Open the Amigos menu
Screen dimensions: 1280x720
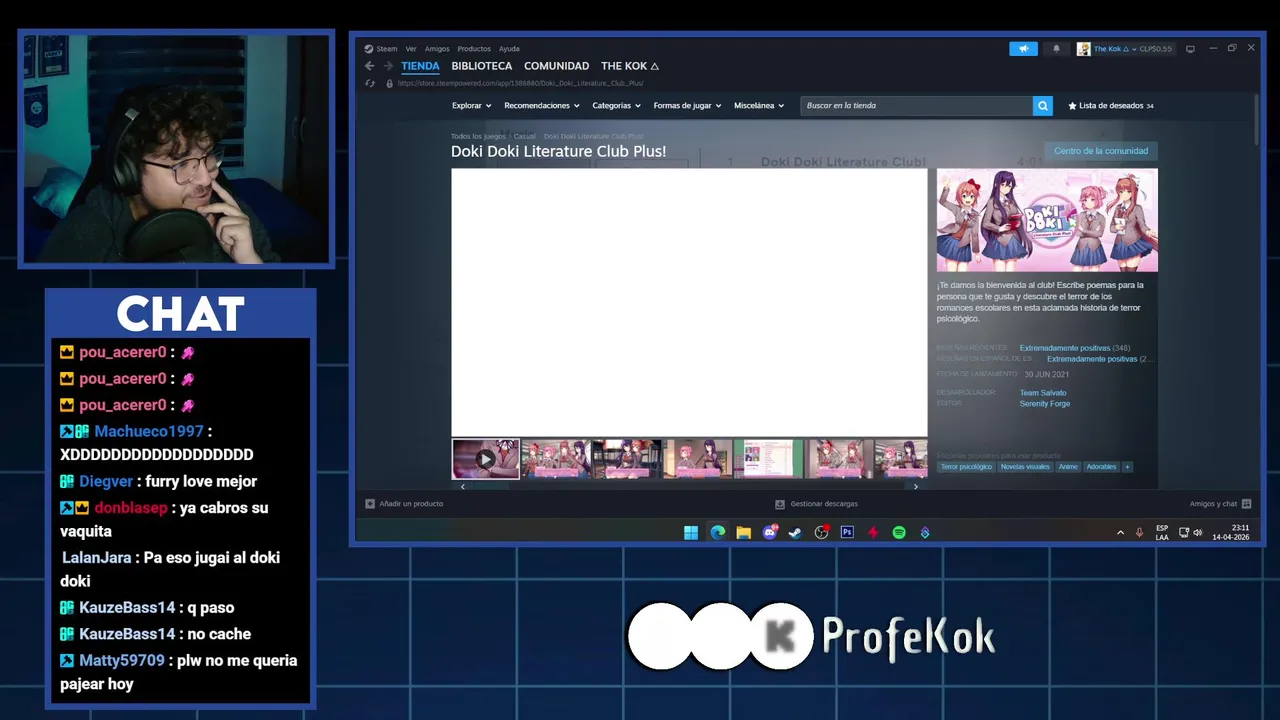click(437, 49)
